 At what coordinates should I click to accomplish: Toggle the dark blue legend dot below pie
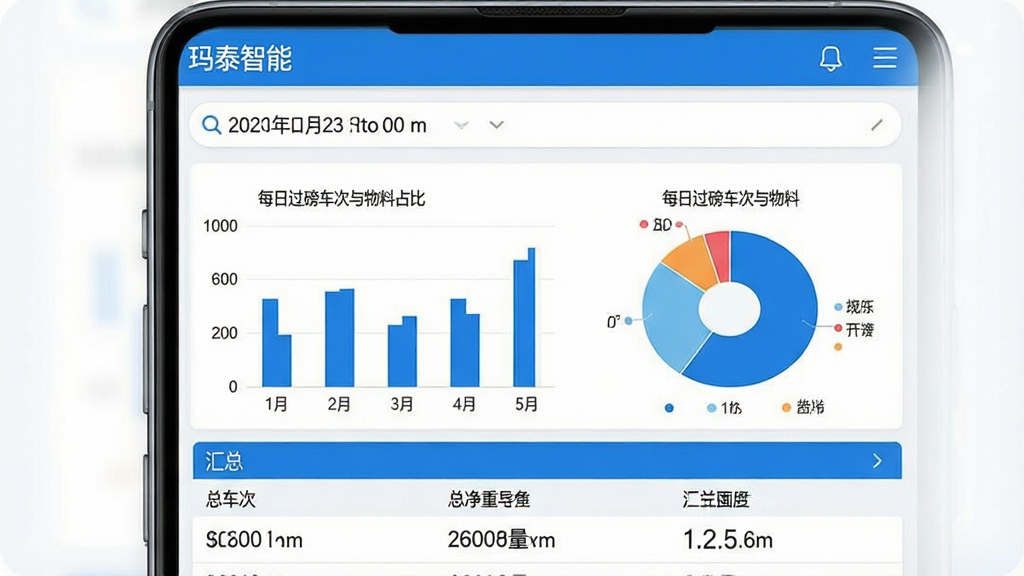coord(669,408)
